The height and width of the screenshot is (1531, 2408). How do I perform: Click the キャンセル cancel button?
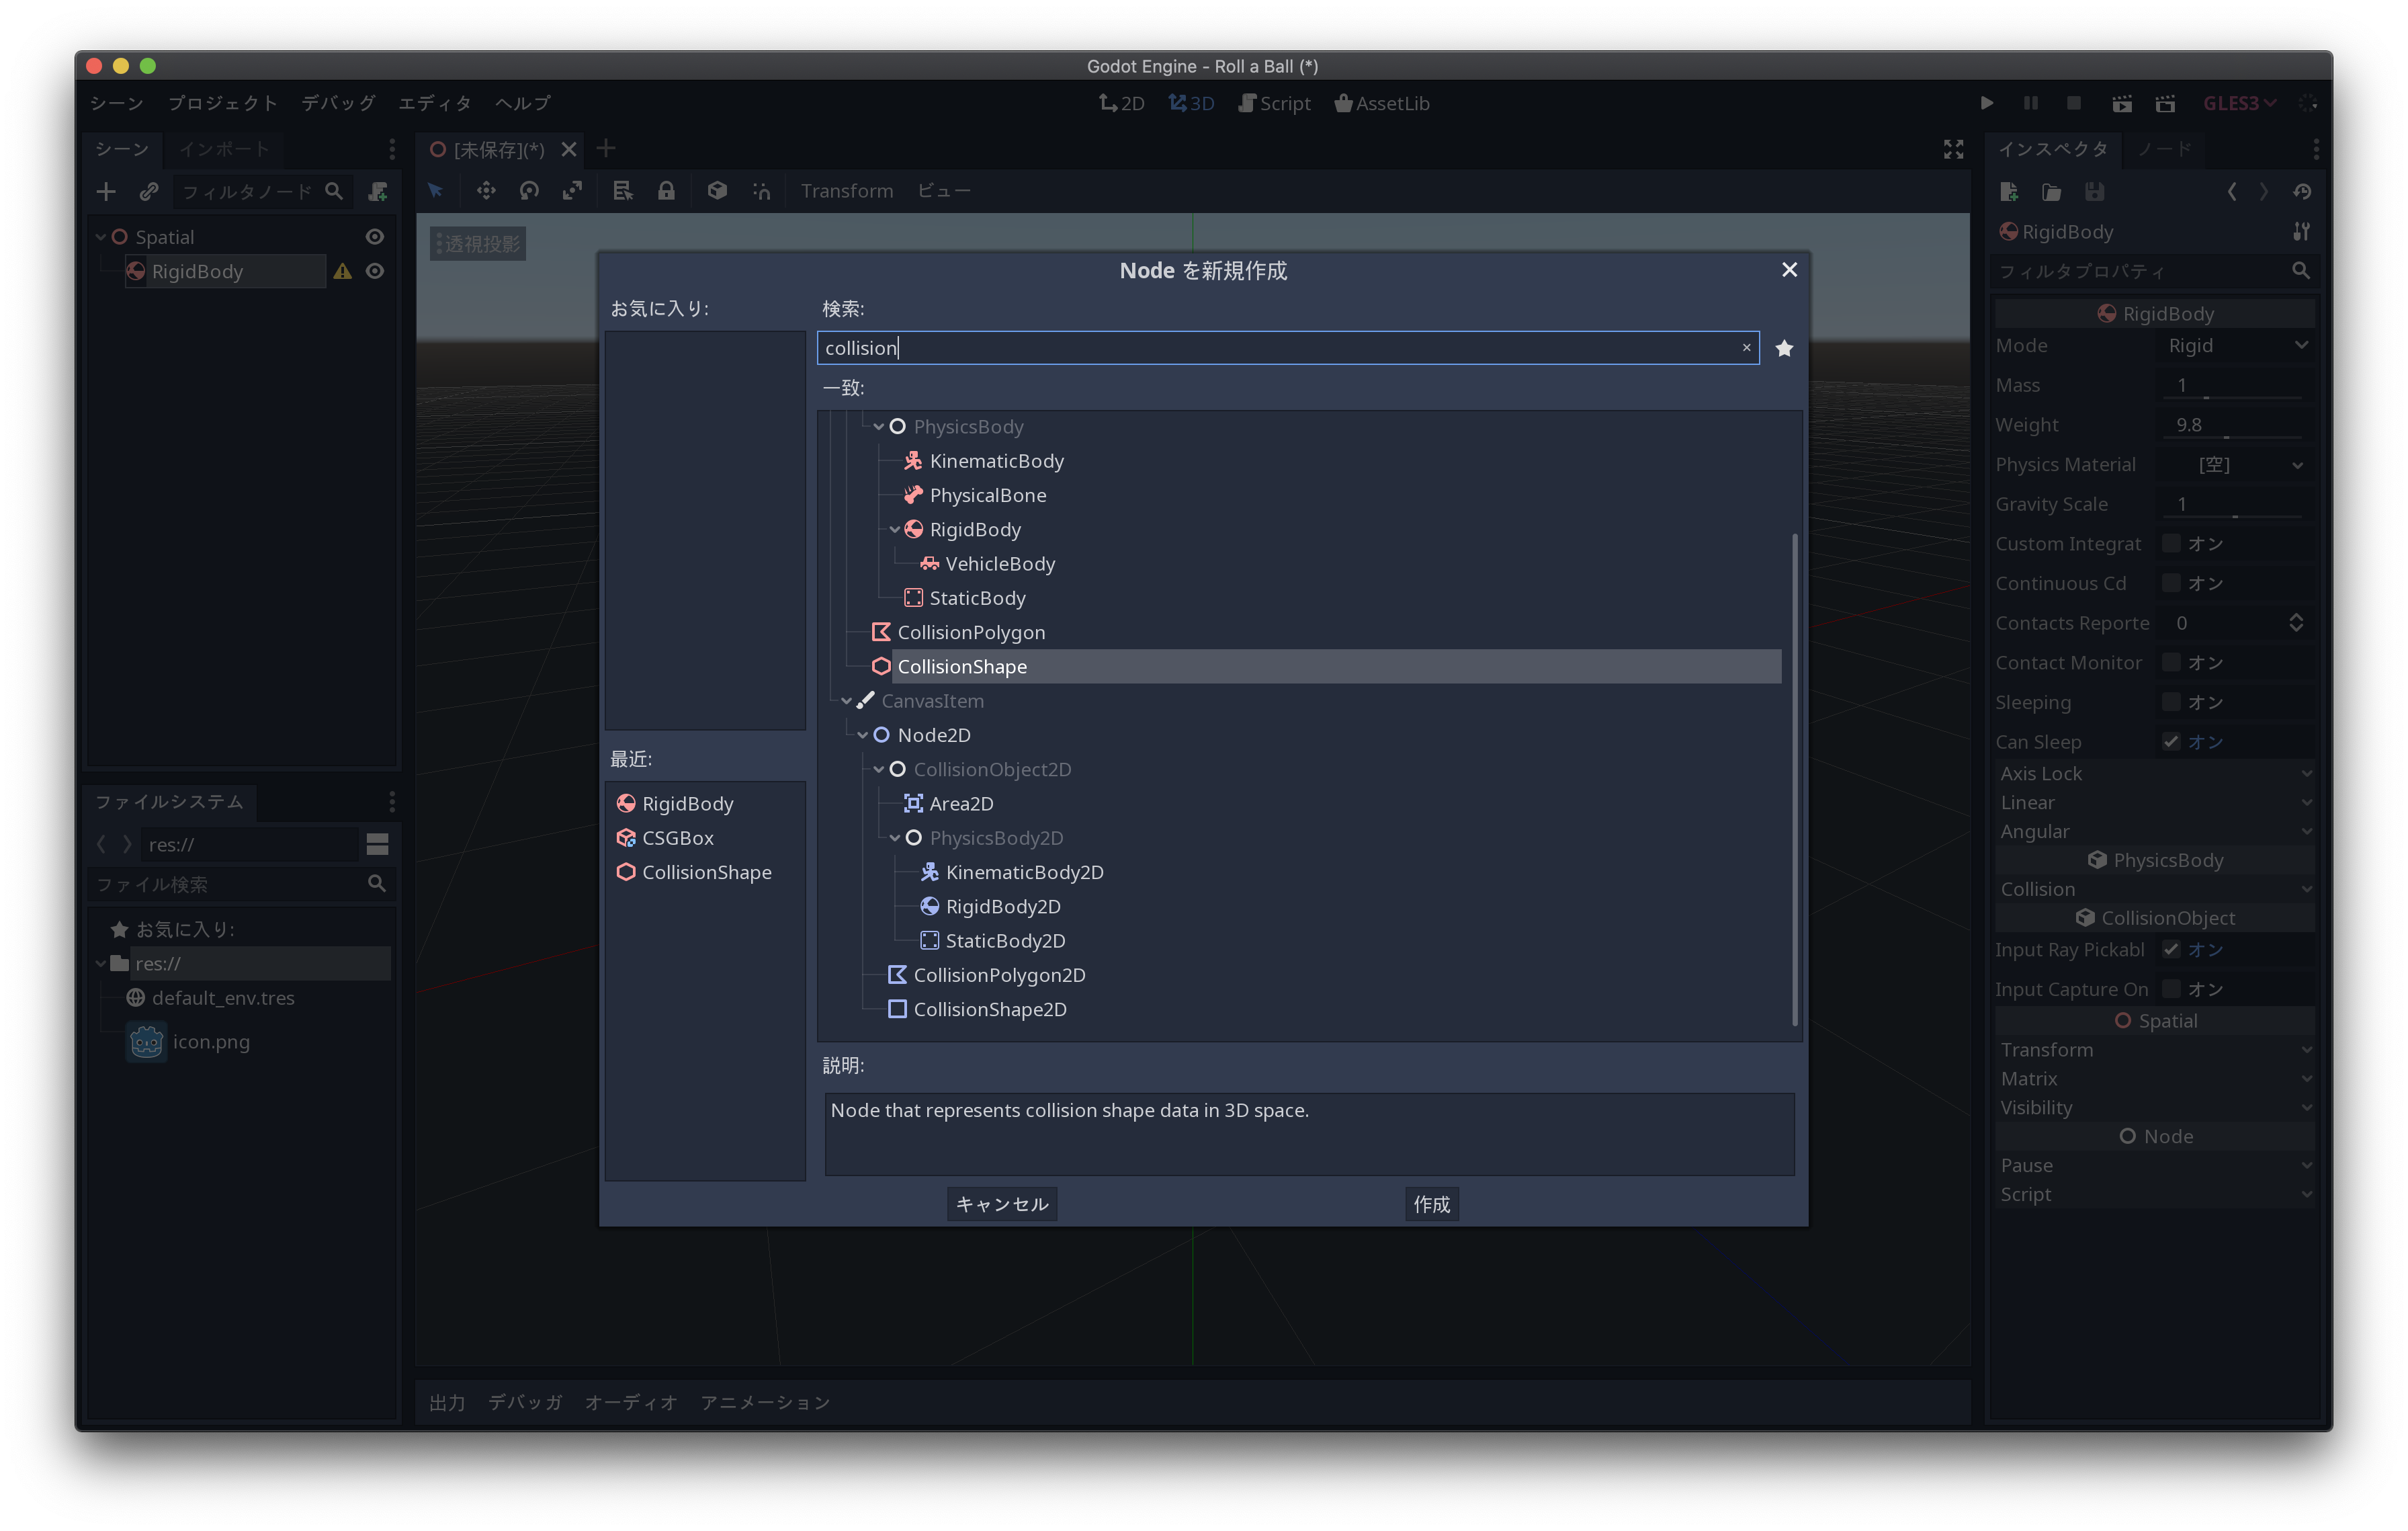point(1002,1202)
